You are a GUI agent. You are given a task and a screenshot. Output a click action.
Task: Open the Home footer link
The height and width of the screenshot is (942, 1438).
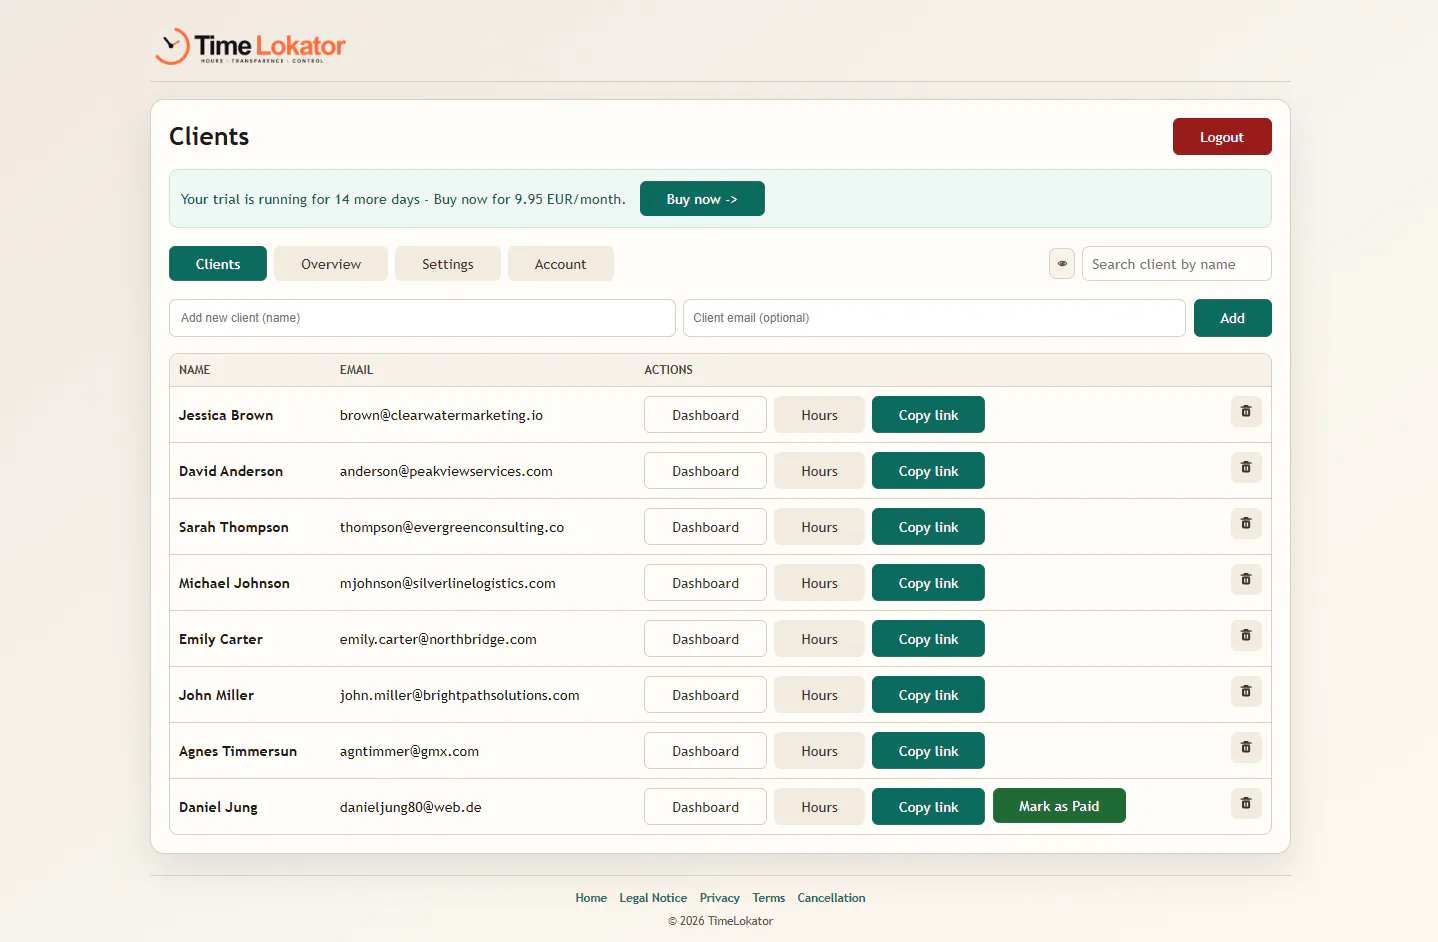tap(591, 898)
